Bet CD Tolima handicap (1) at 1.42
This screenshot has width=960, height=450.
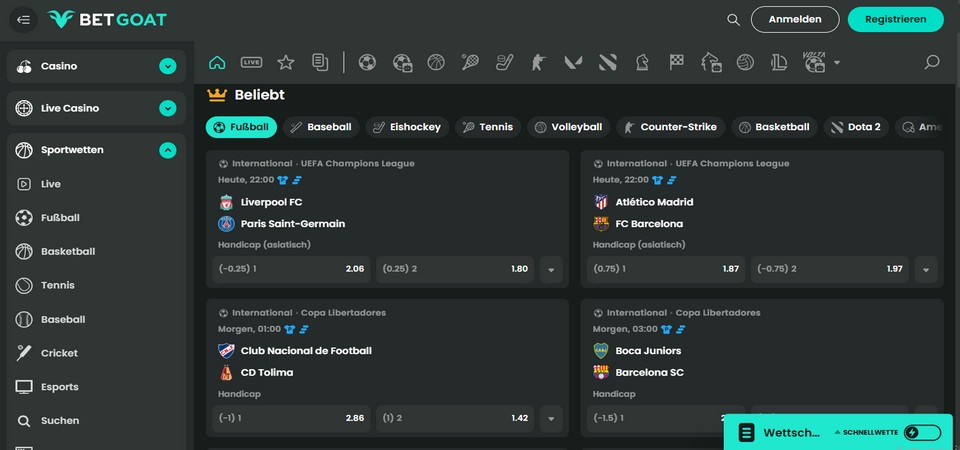pos(455,419)
